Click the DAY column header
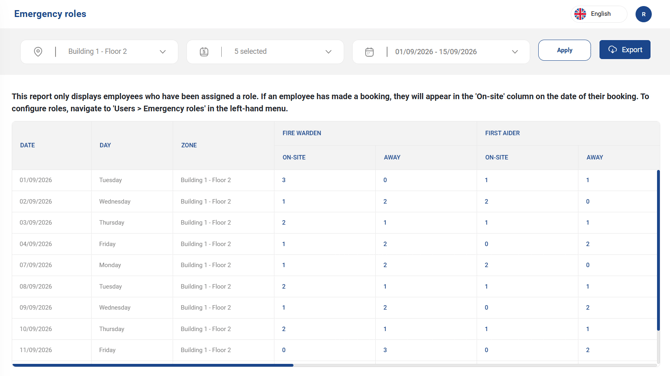The height and width of the screenshot is (376, 670). pyautogui.click(x=105, y=145)
